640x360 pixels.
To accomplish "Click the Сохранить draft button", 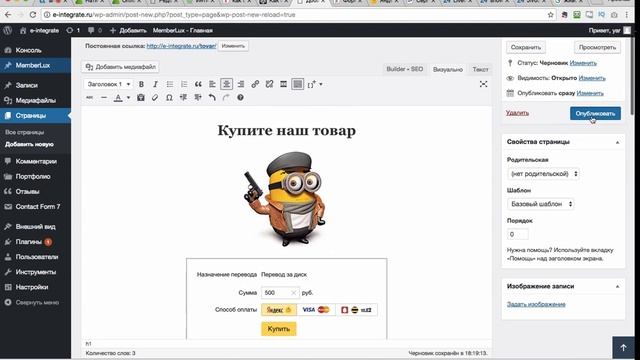I will pos(526,47).
